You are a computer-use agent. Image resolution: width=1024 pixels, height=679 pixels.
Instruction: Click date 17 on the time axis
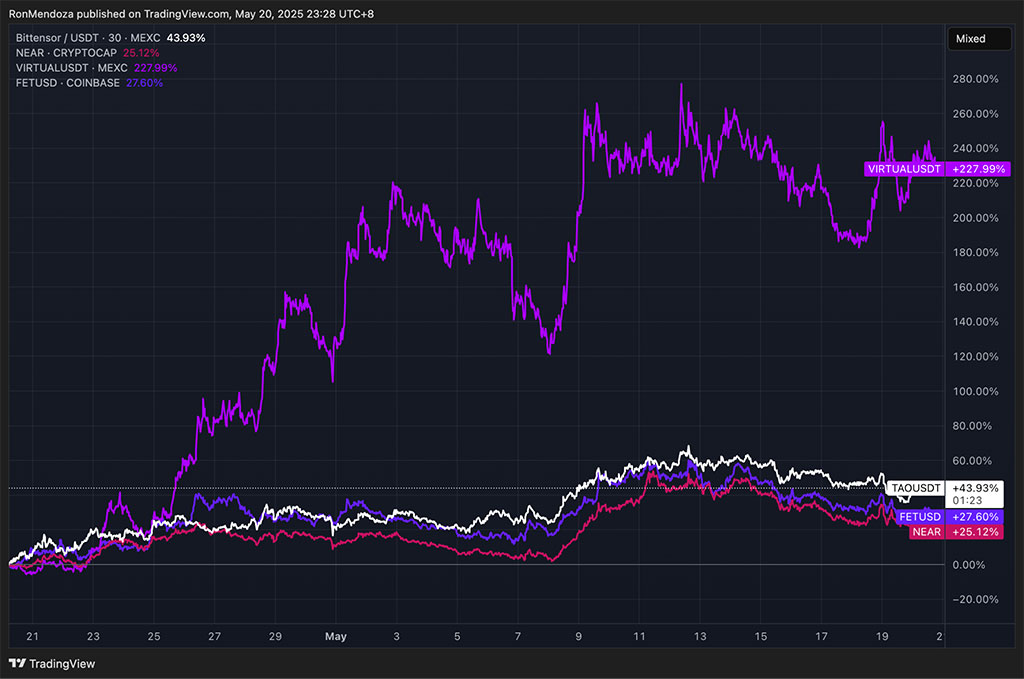822,636
